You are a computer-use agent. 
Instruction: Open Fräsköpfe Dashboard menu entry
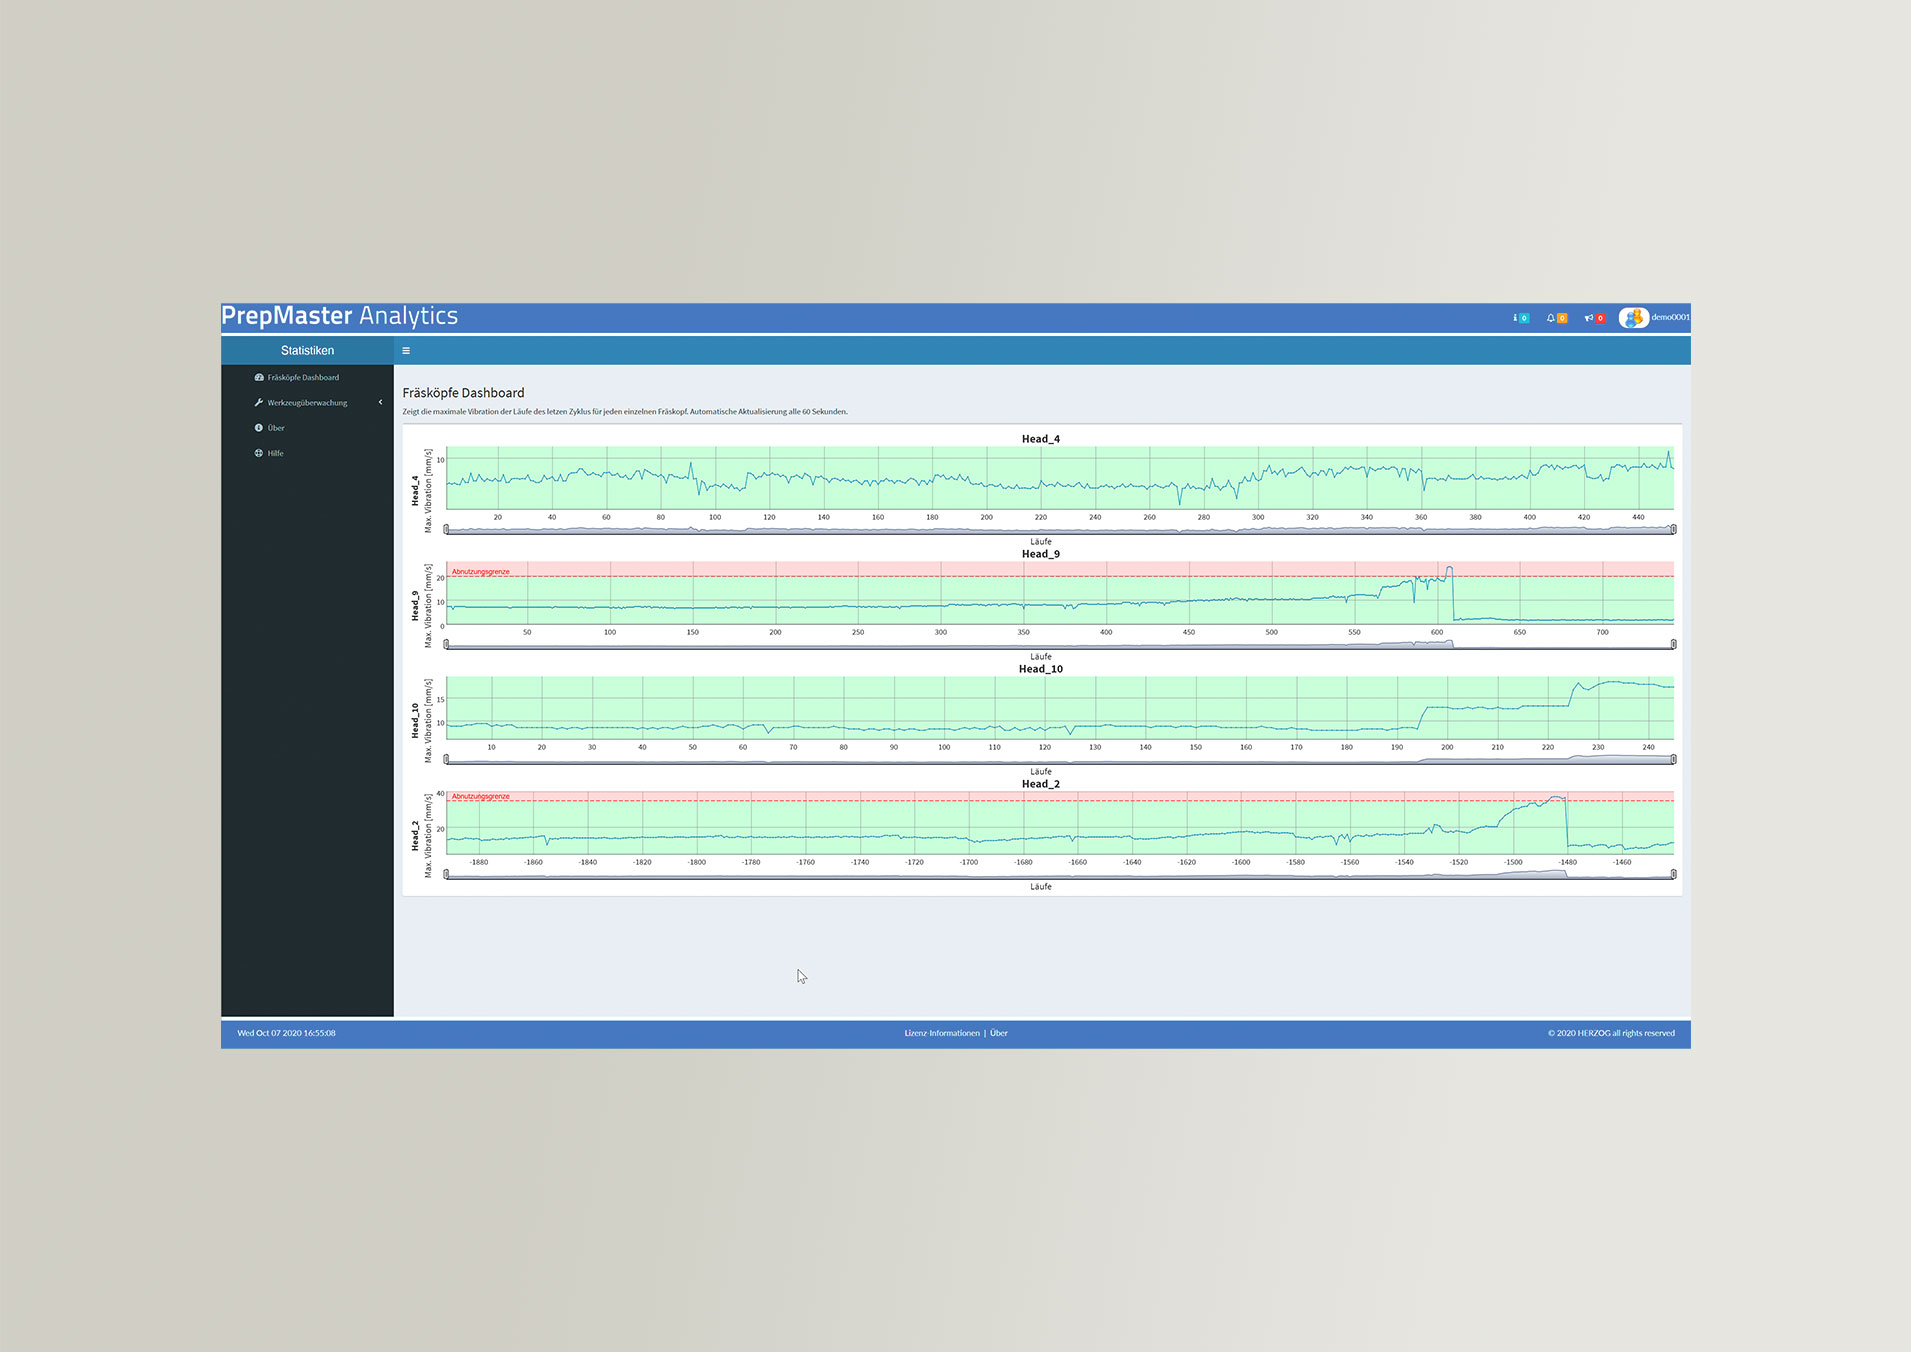pyautogui.click(x=303, y=378)
